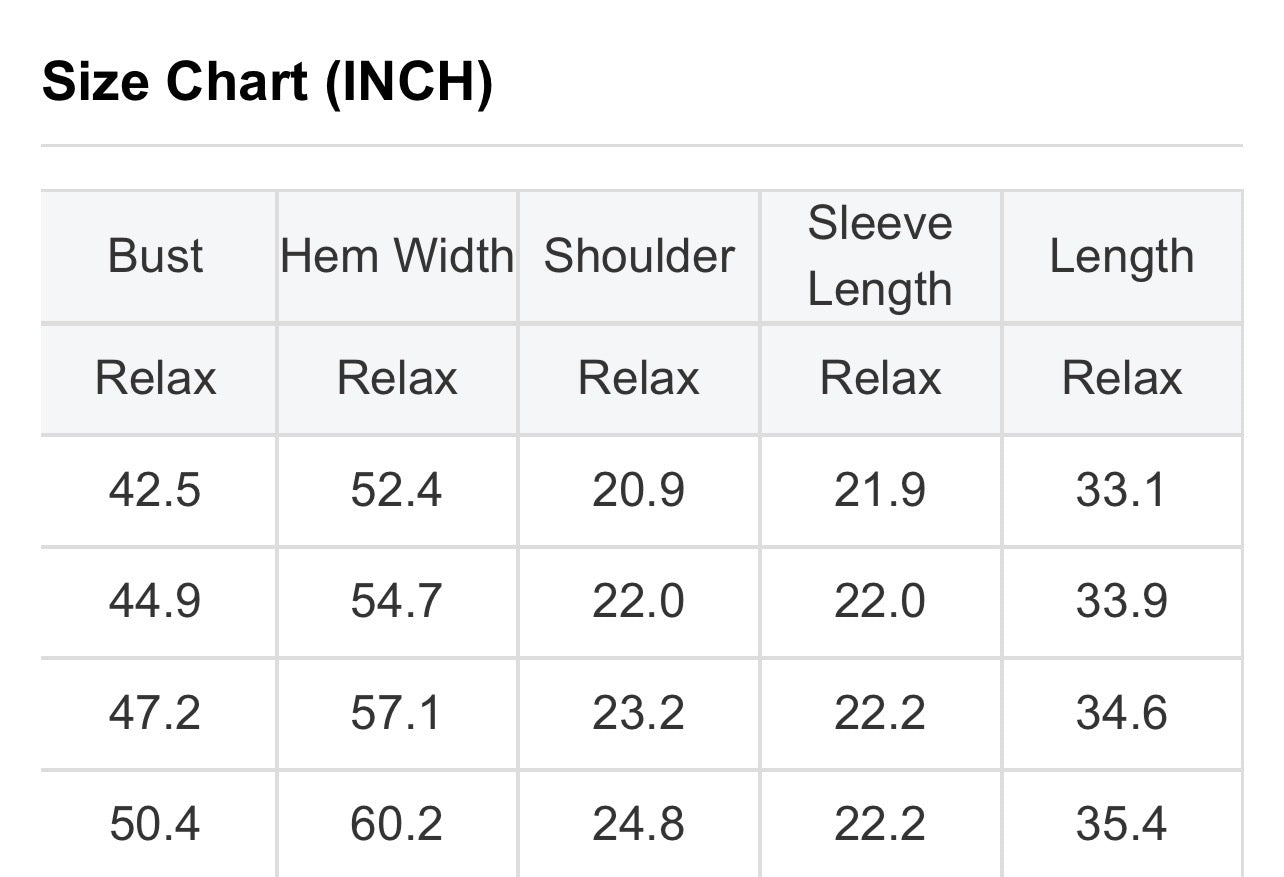Select the Hem Width column header
Image resolution: width=1284 pixels, height=877 pixels.
click(397, 256)
